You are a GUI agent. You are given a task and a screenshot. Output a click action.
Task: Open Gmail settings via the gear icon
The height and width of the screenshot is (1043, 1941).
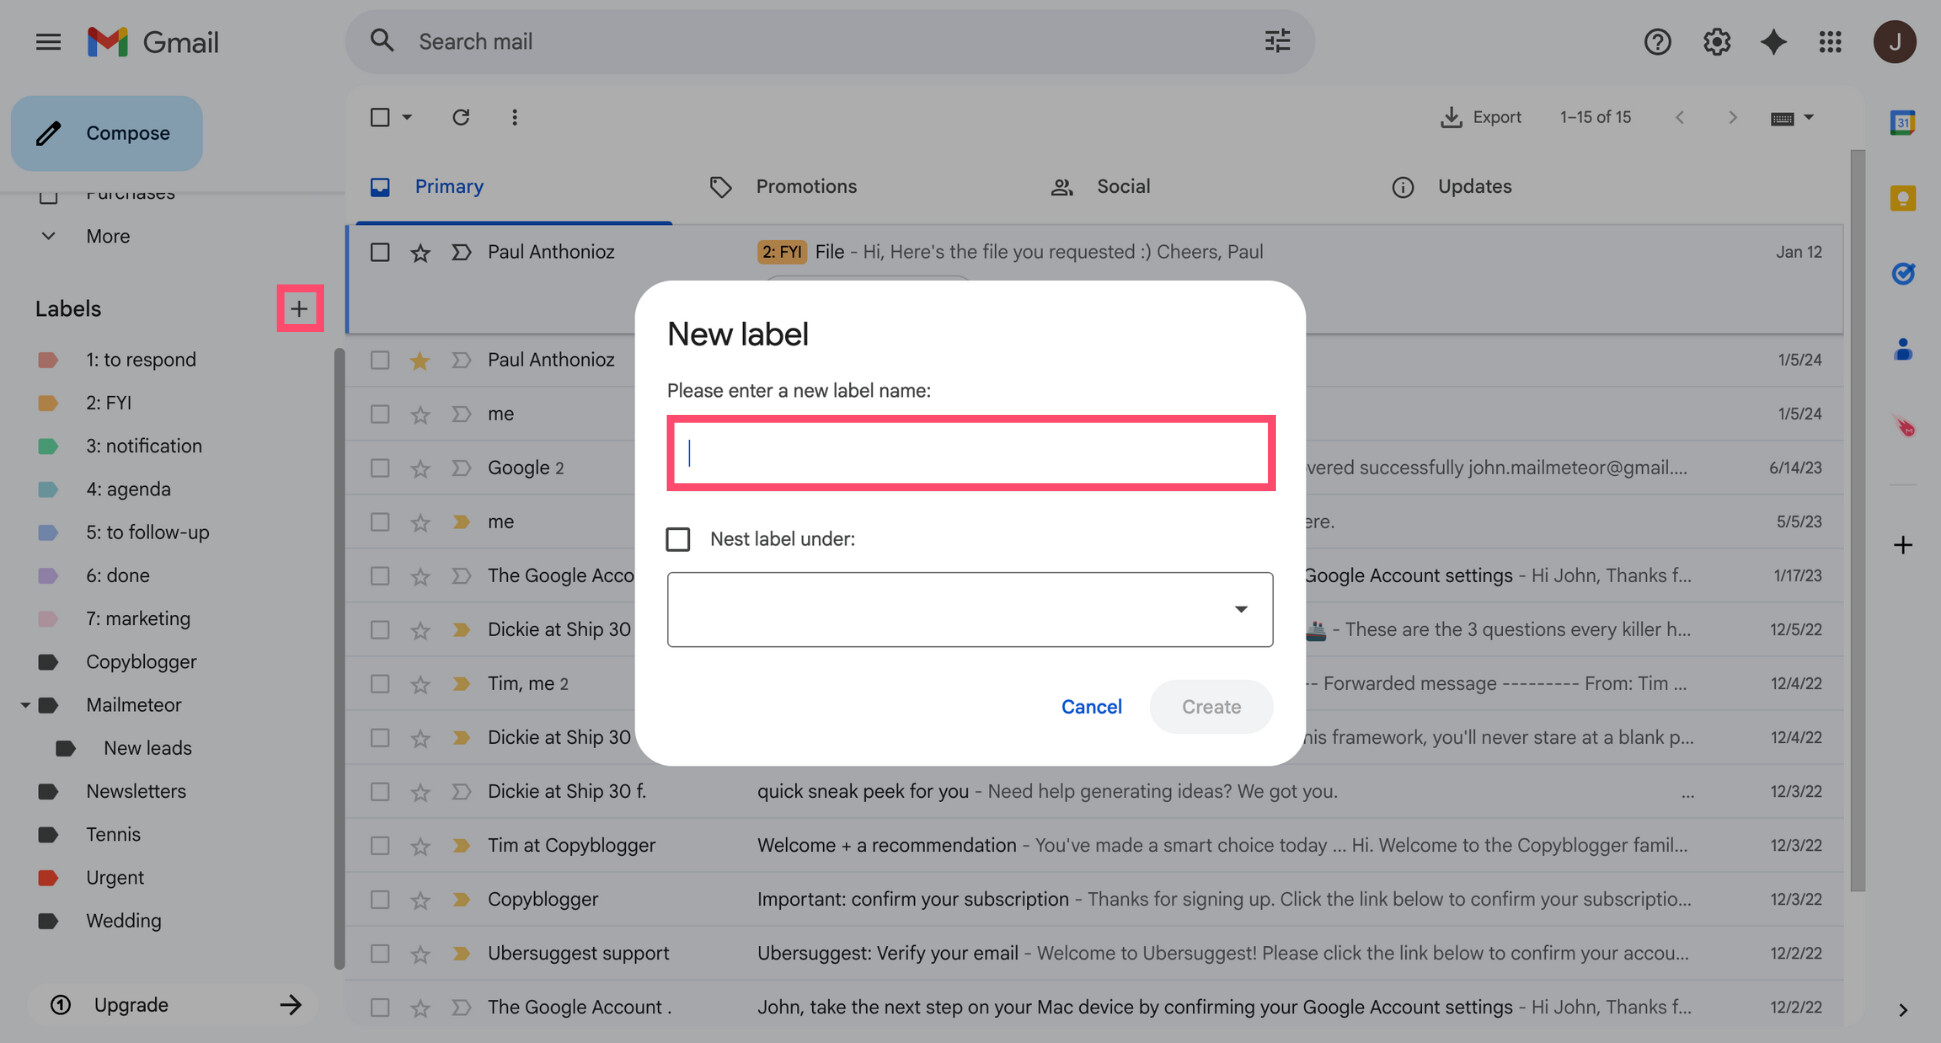[1716, 41]
